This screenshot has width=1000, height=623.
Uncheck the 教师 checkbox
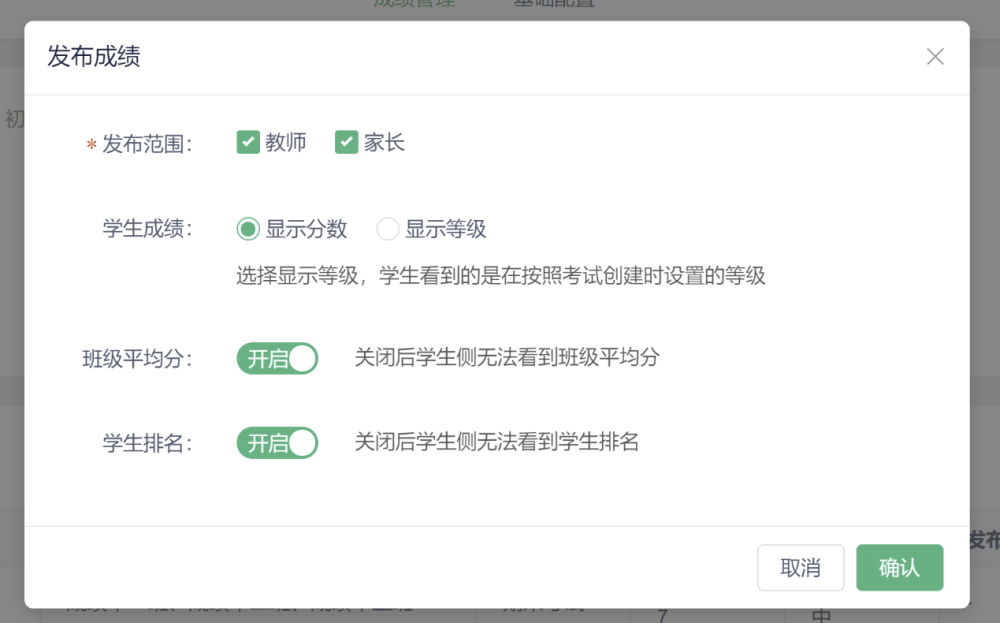click(248, 143)
